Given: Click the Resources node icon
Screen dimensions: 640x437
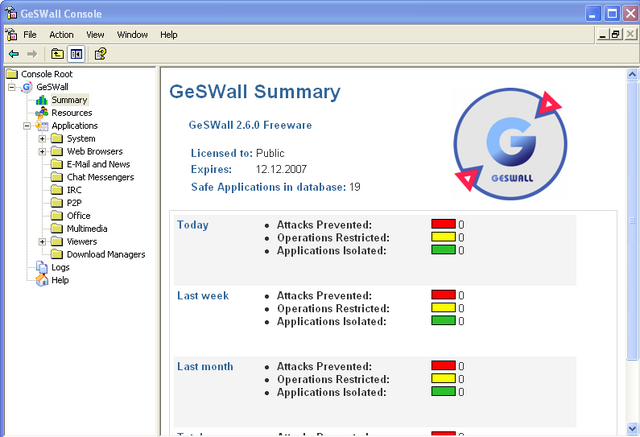Looking at the screenshot, I should point(42,113).
